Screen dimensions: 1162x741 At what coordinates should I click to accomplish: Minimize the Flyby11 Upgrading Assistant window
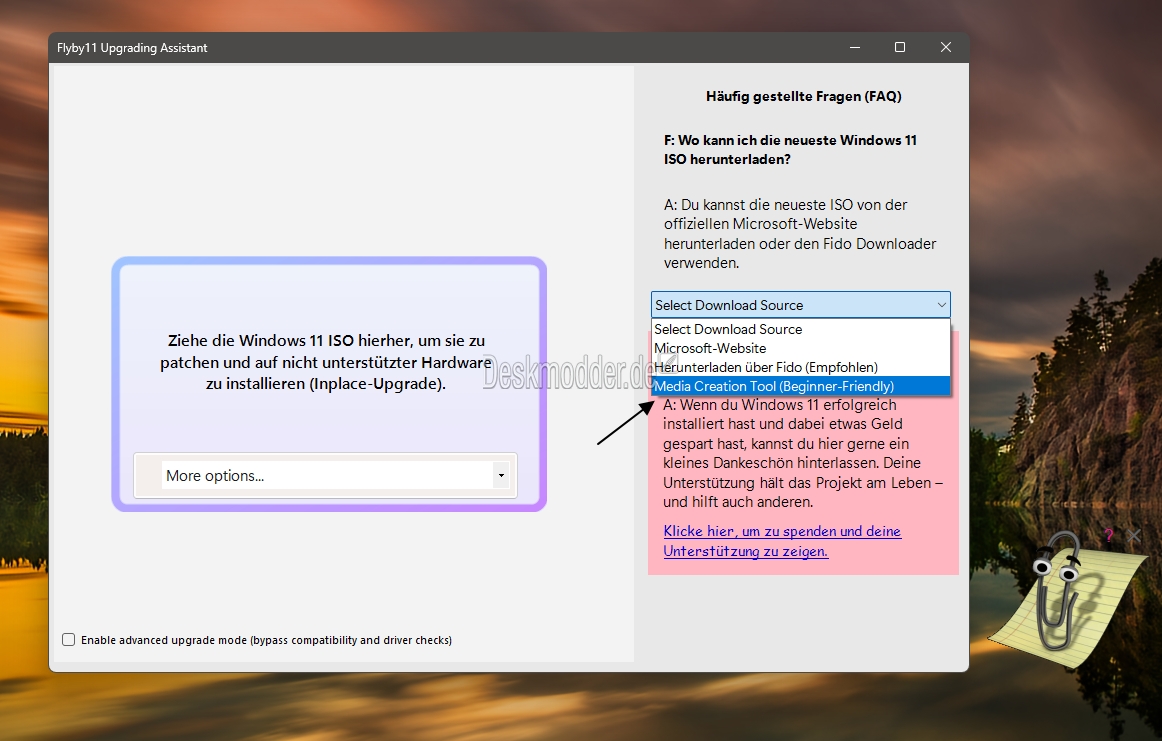[854, 47]
